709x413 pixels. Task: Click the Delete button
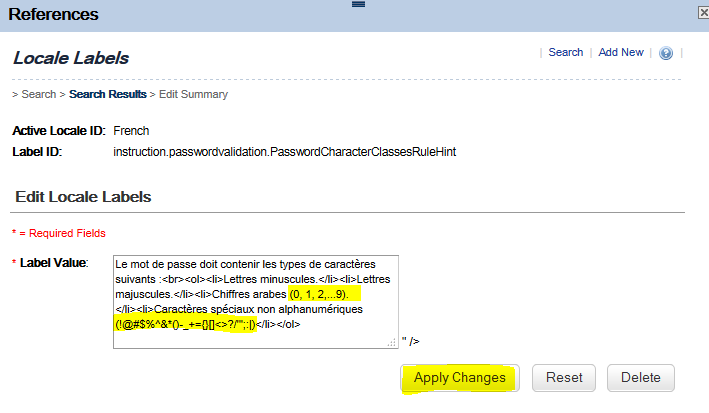641,378
